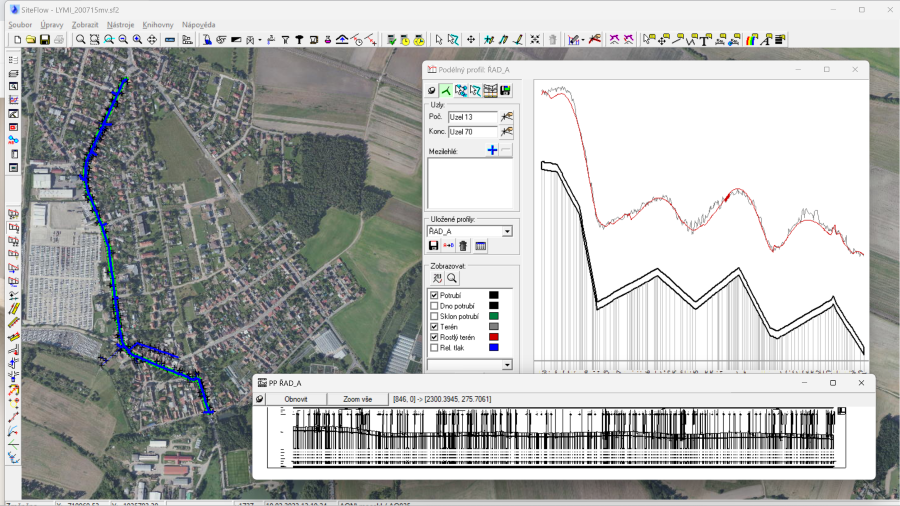This screenshot has height=506, width=900.
Task: Click the rainbow color legend icon
Action: click(751, 40)
